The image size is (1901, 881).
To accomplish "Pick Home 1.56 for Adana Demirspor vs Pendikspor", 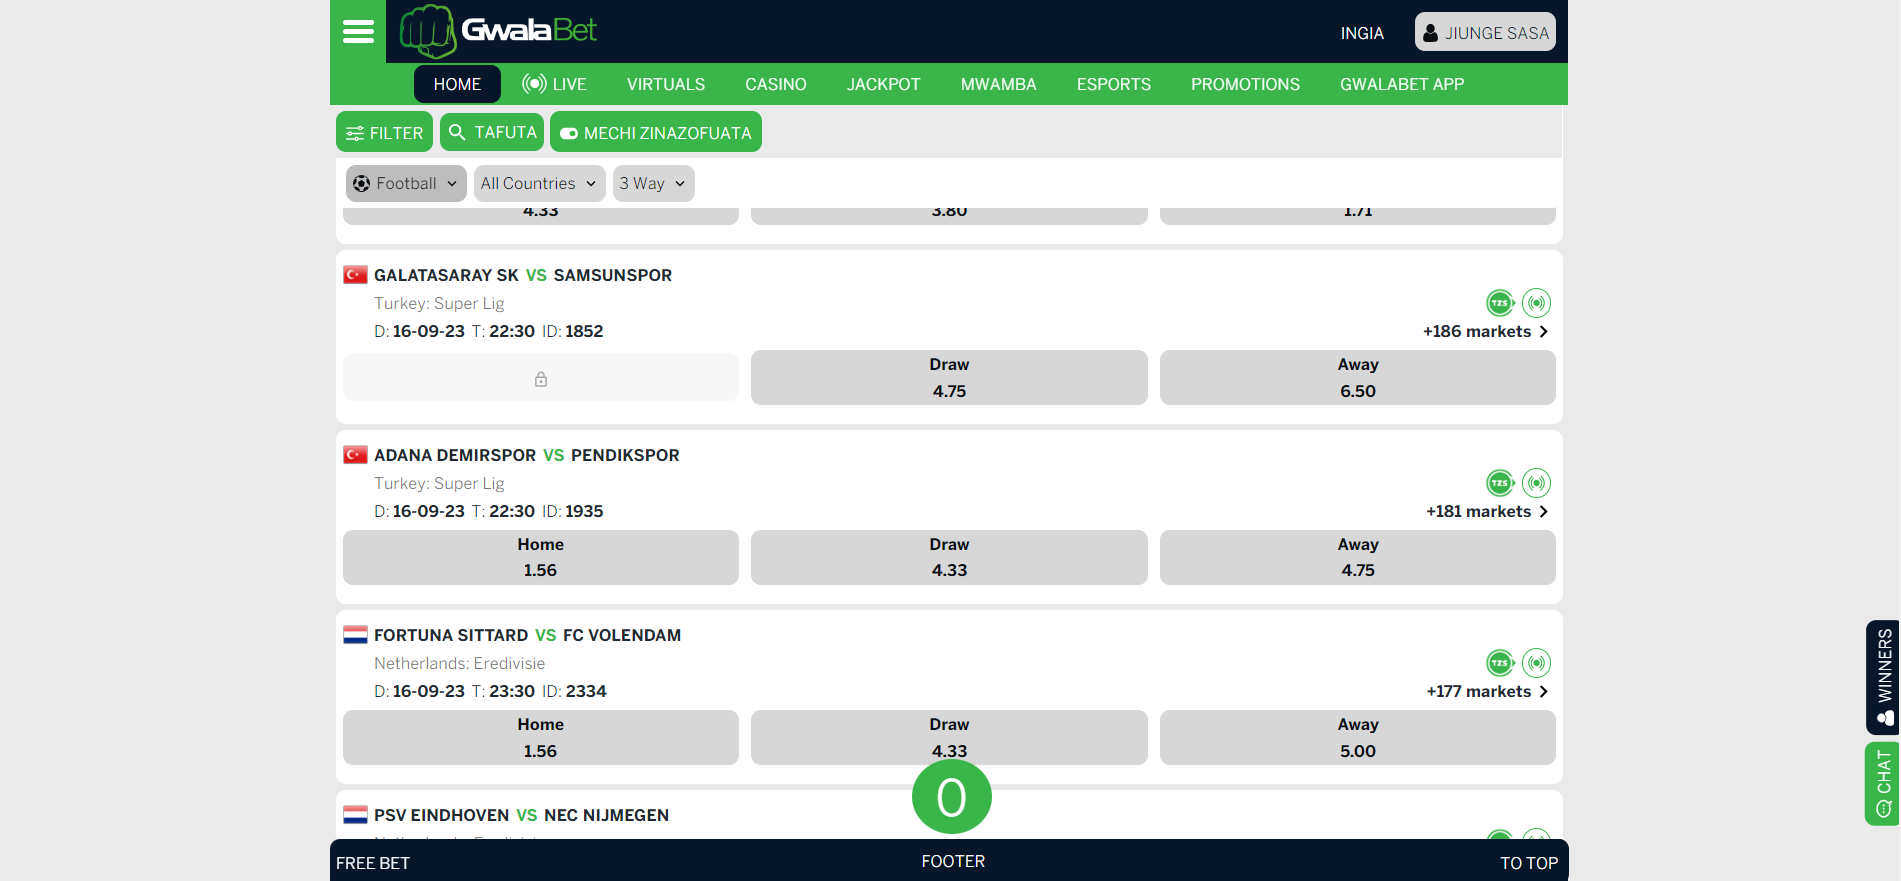I will [x=541, y=557].
